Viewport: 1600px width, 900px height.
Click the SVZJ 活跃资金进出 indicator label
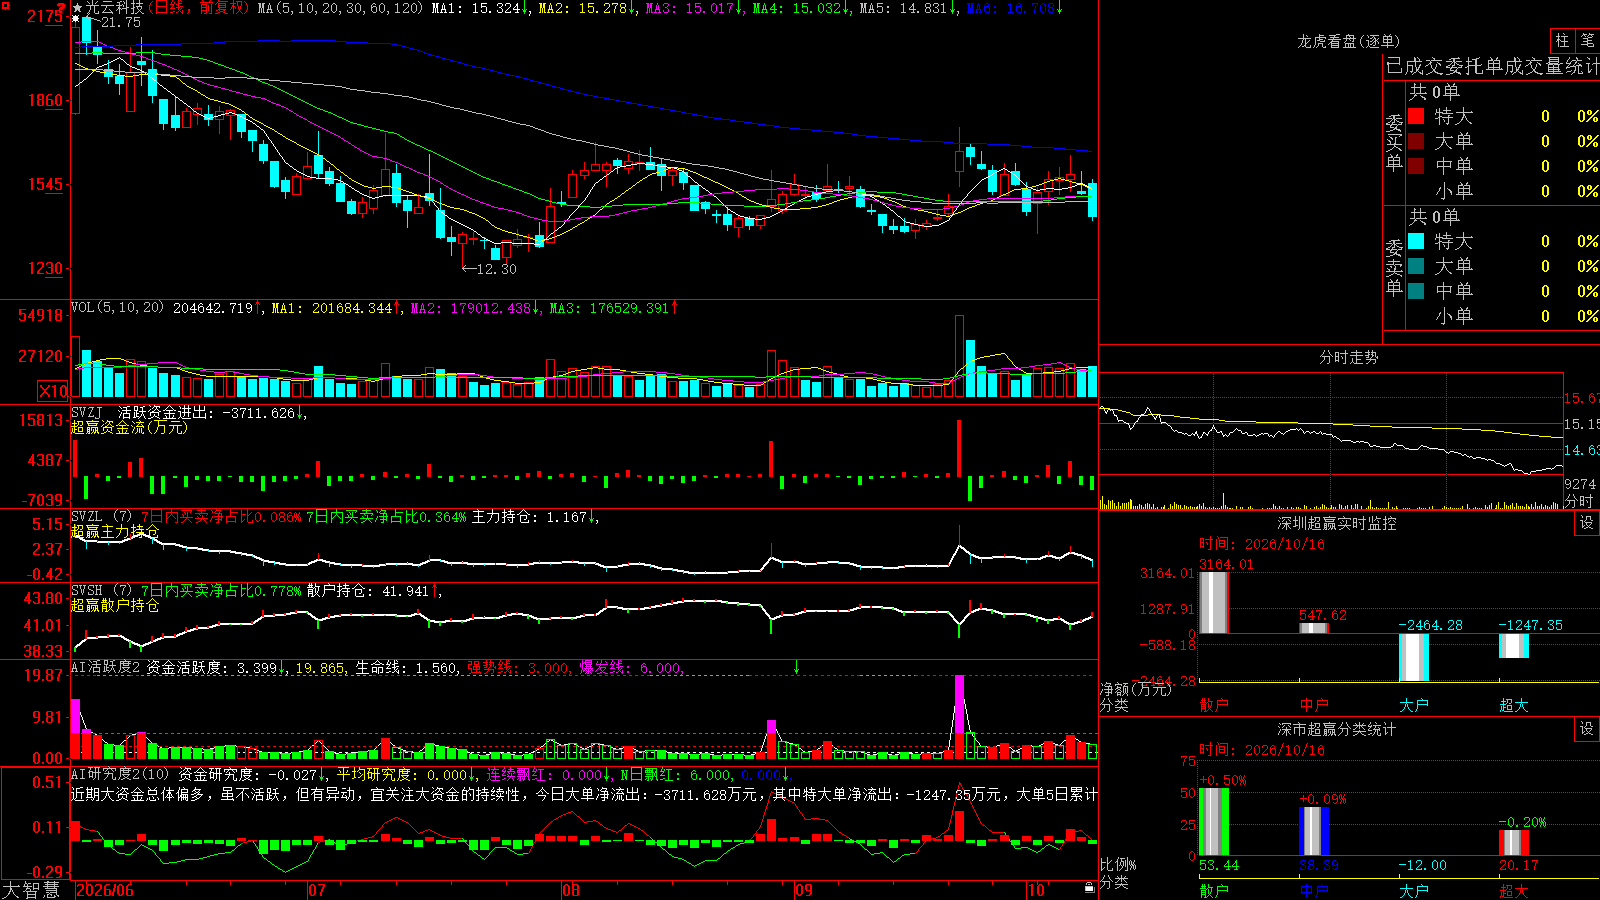[x=183, y=412]
